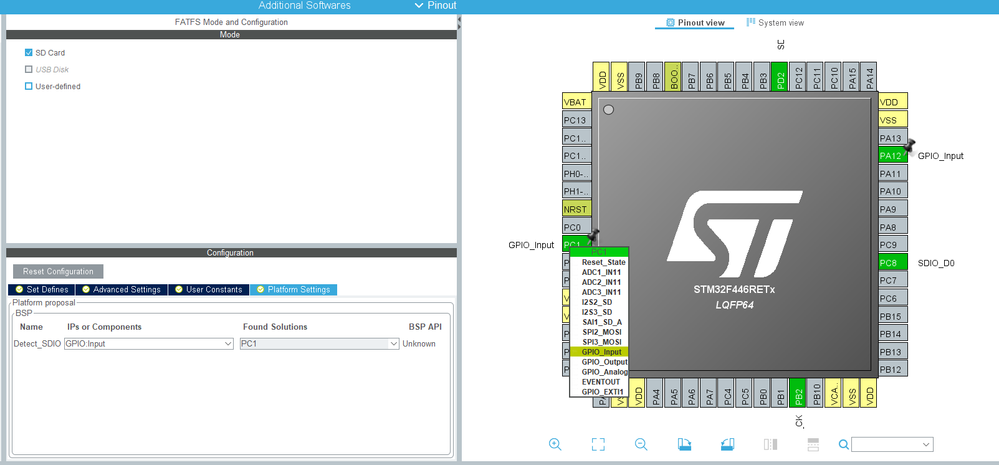Select GPIO_Output in the pin menu
The image size is (999, 465).
click(599, 362)
